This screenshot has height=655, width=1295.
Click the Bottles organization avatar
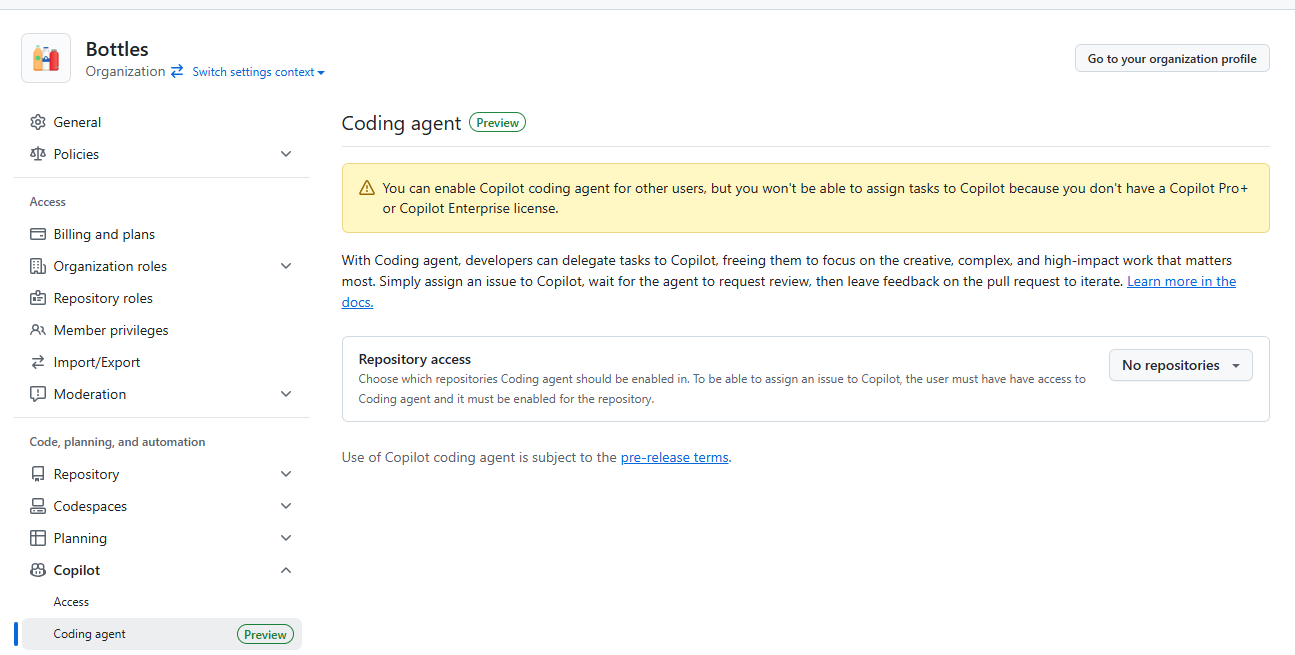pos(46,58)
